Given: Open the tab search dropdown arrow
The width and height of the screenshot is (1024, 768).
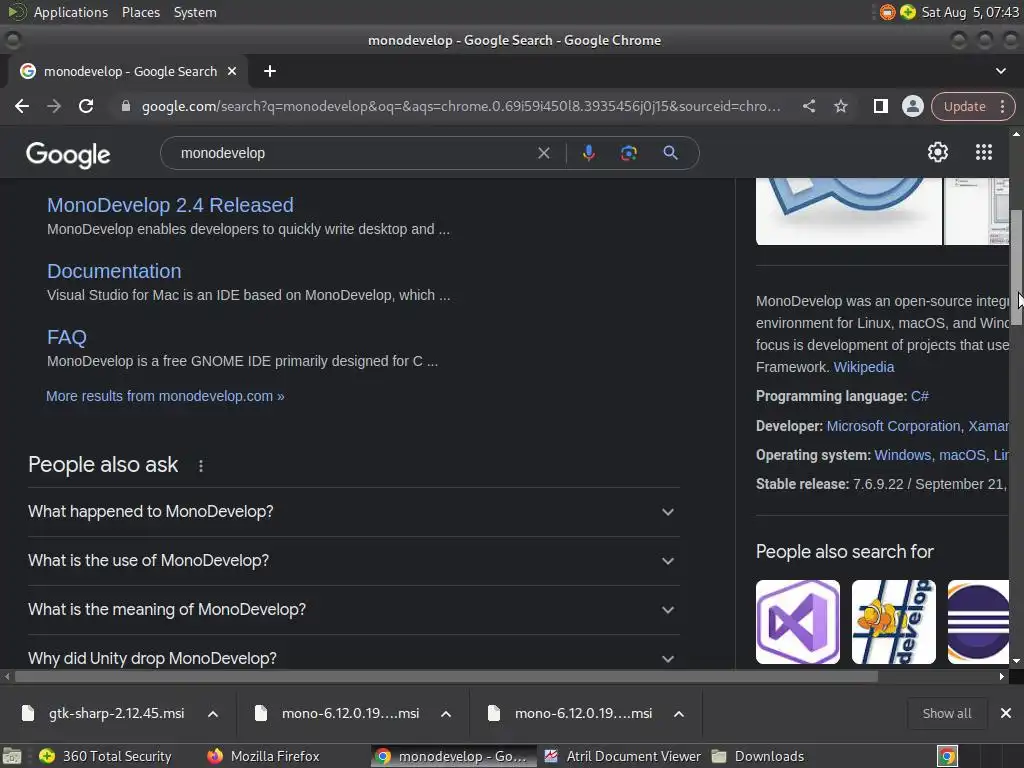Looking at the screenshot, I should [x=1000, y=71].
